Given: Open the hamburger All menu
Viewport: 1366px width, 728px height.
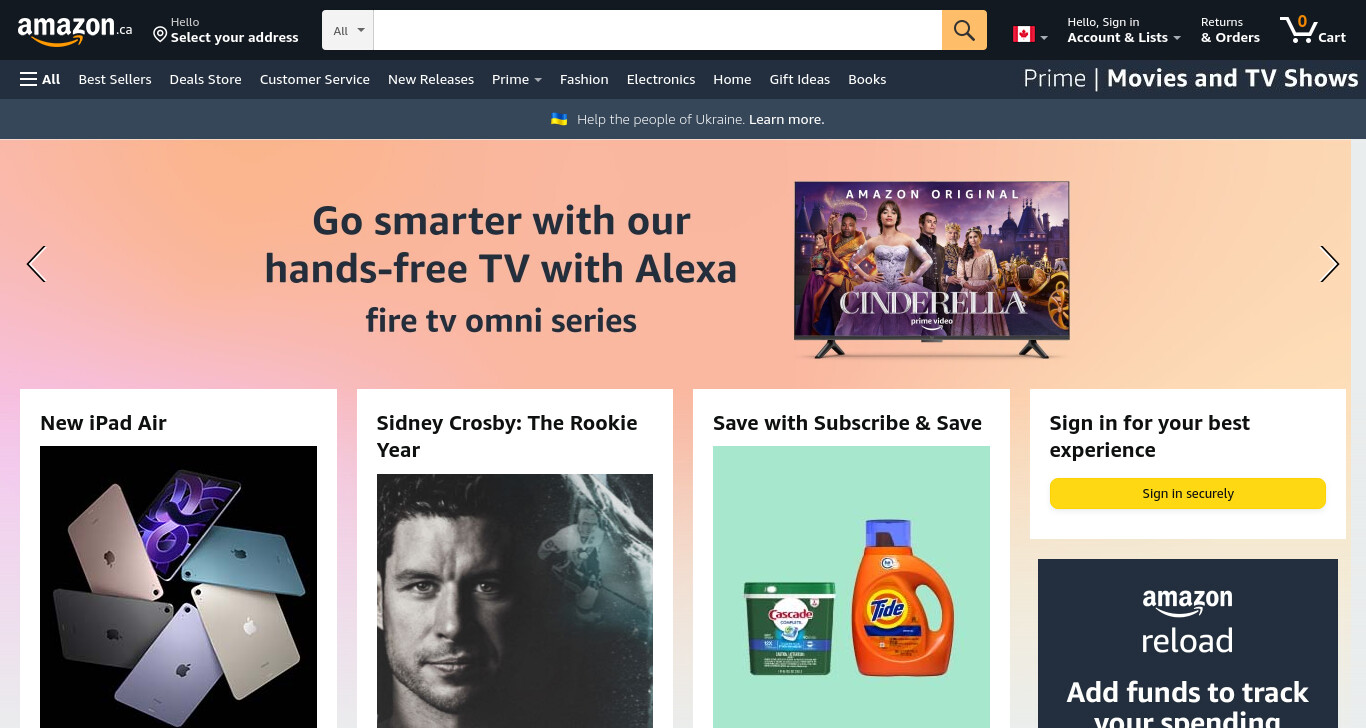Looking at the screenshot, I should [x=40, y=79].
